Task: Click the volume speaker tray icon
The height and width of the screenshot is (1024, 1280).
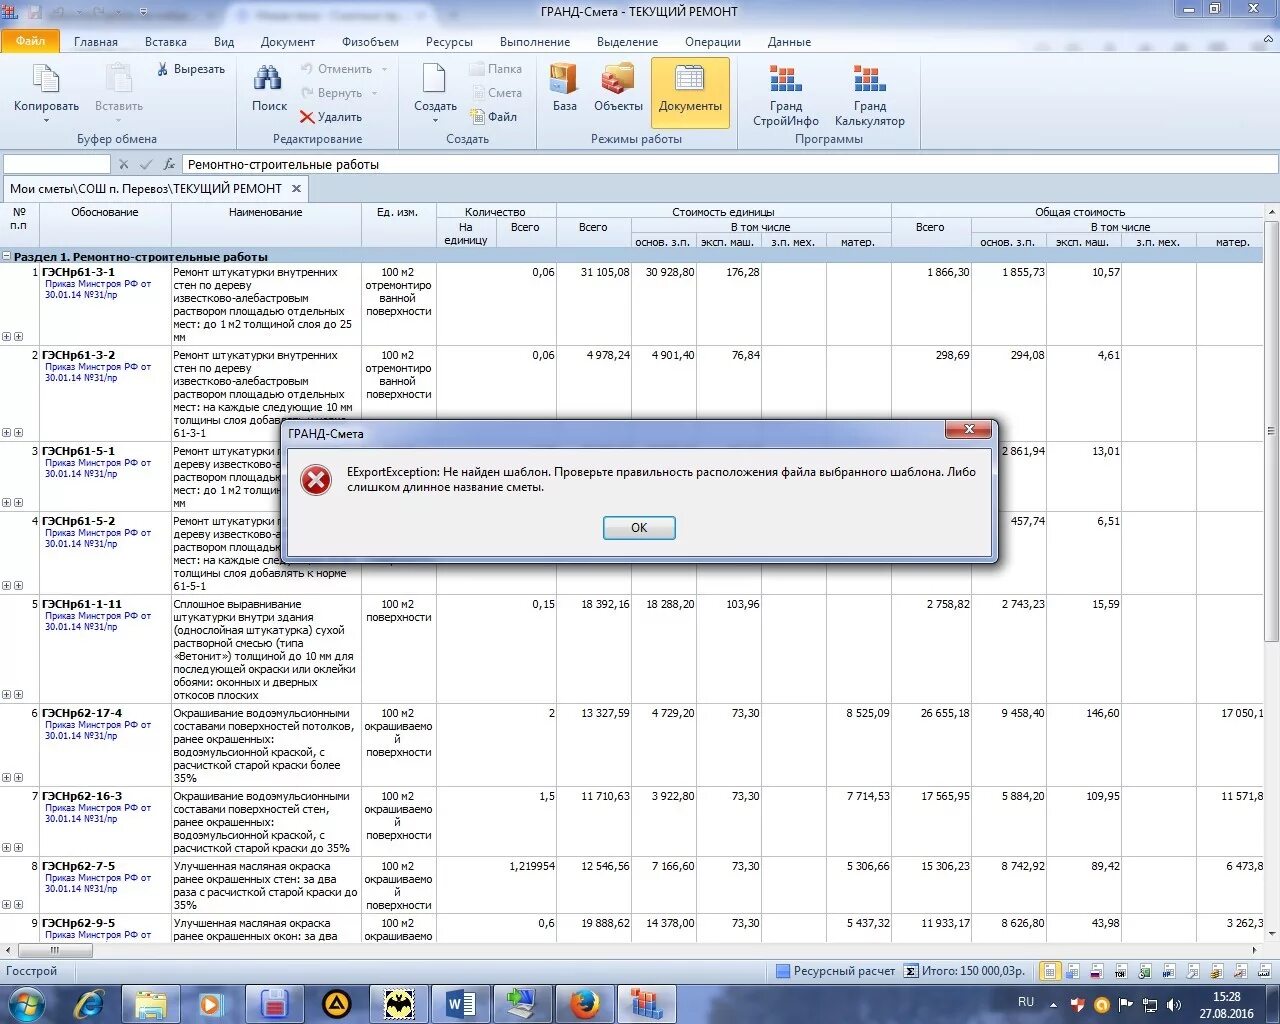Action: click(1174, 1004)
